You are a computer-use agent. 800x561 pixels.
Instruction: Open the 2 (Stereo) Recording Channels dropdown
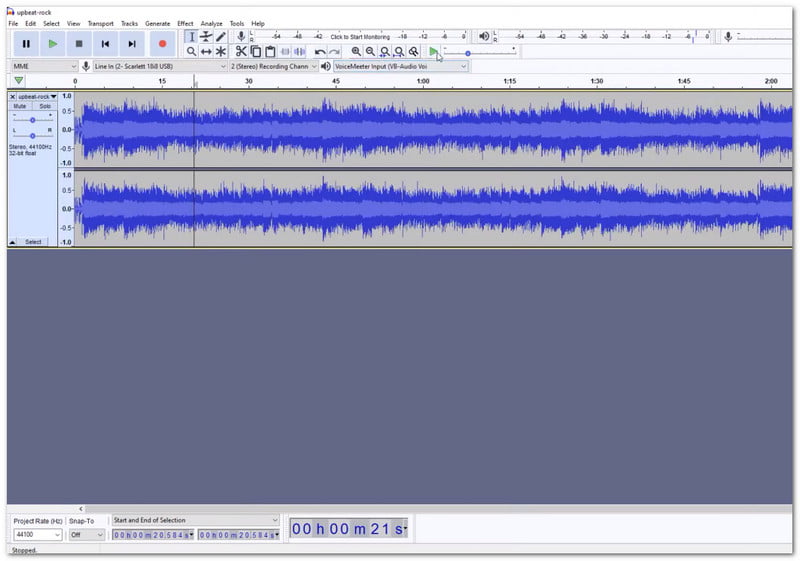point(273,66)
